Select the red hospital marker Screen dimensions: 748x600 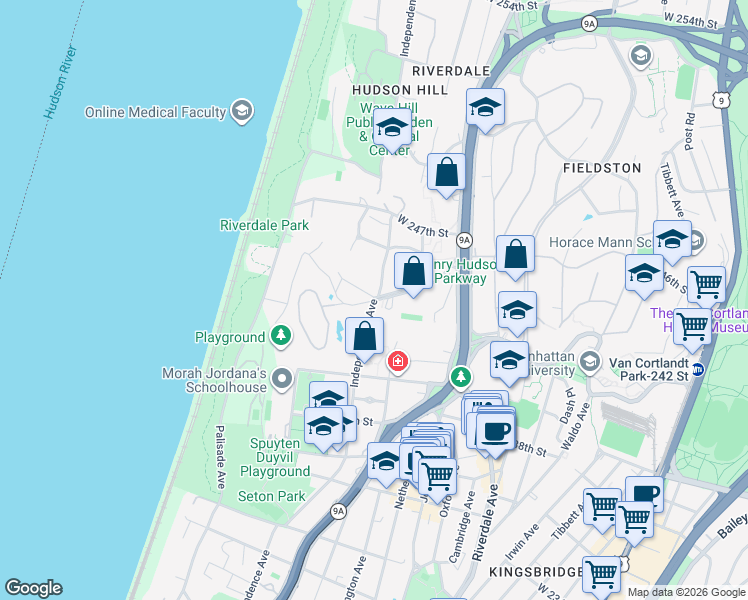click(x=397, y=362)
